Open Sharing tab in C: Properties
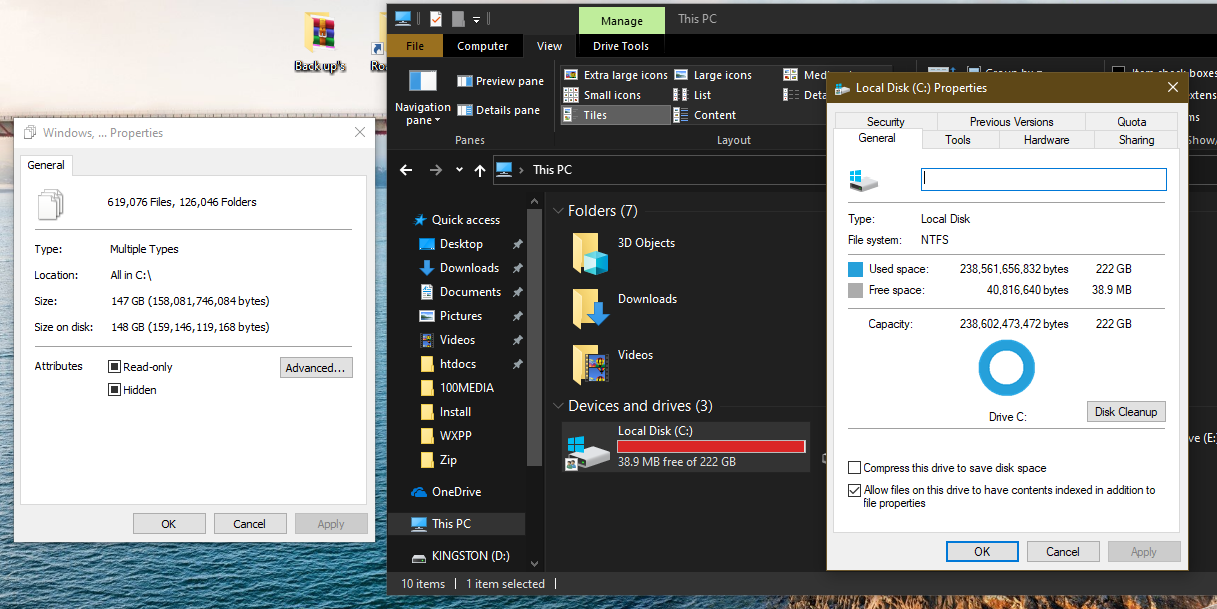Screen dimensions: 1217x609 pos(1136,140)
